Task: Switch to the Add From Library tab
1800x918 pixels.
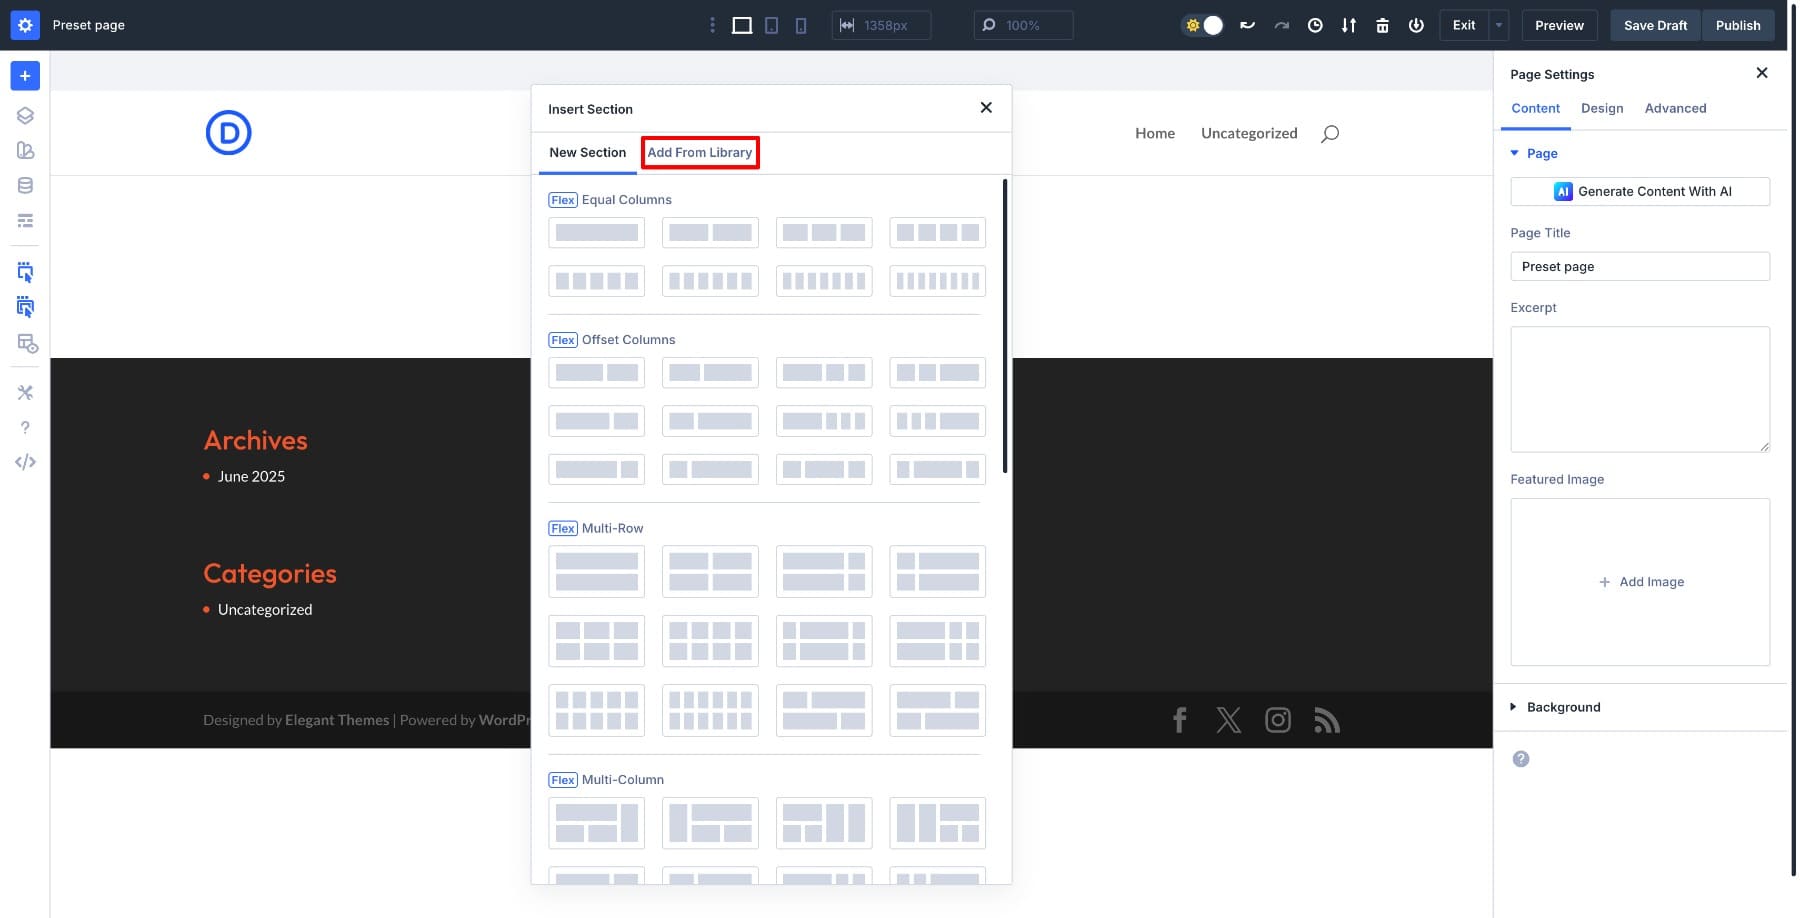Action: pos(700,152)
